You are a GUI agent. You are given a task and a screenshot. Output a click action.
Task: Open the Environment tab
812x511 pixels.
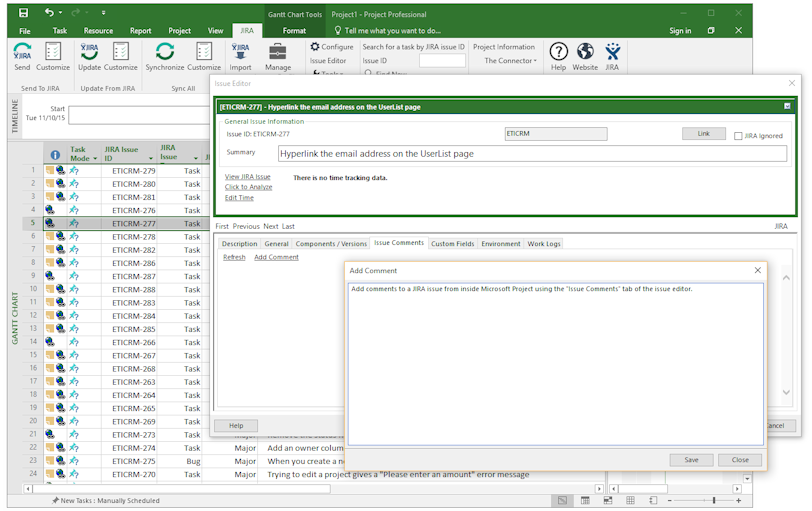pyautogui.click(x=501, y=244)
